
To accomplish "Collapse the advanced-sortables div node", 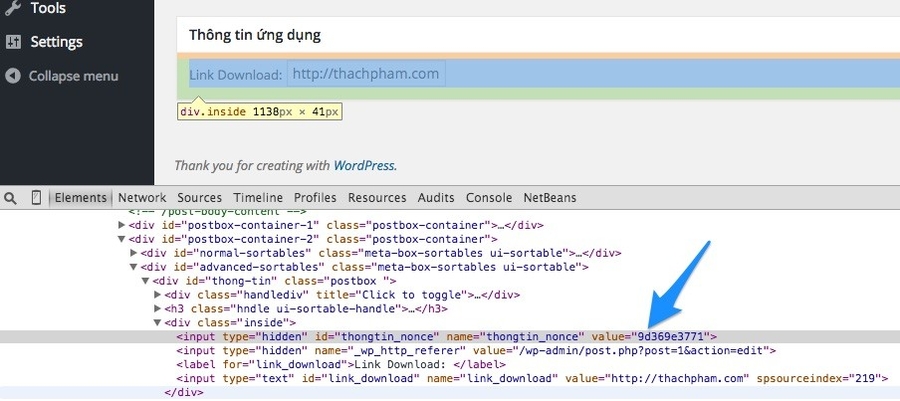I will click(x=134, y=267).
